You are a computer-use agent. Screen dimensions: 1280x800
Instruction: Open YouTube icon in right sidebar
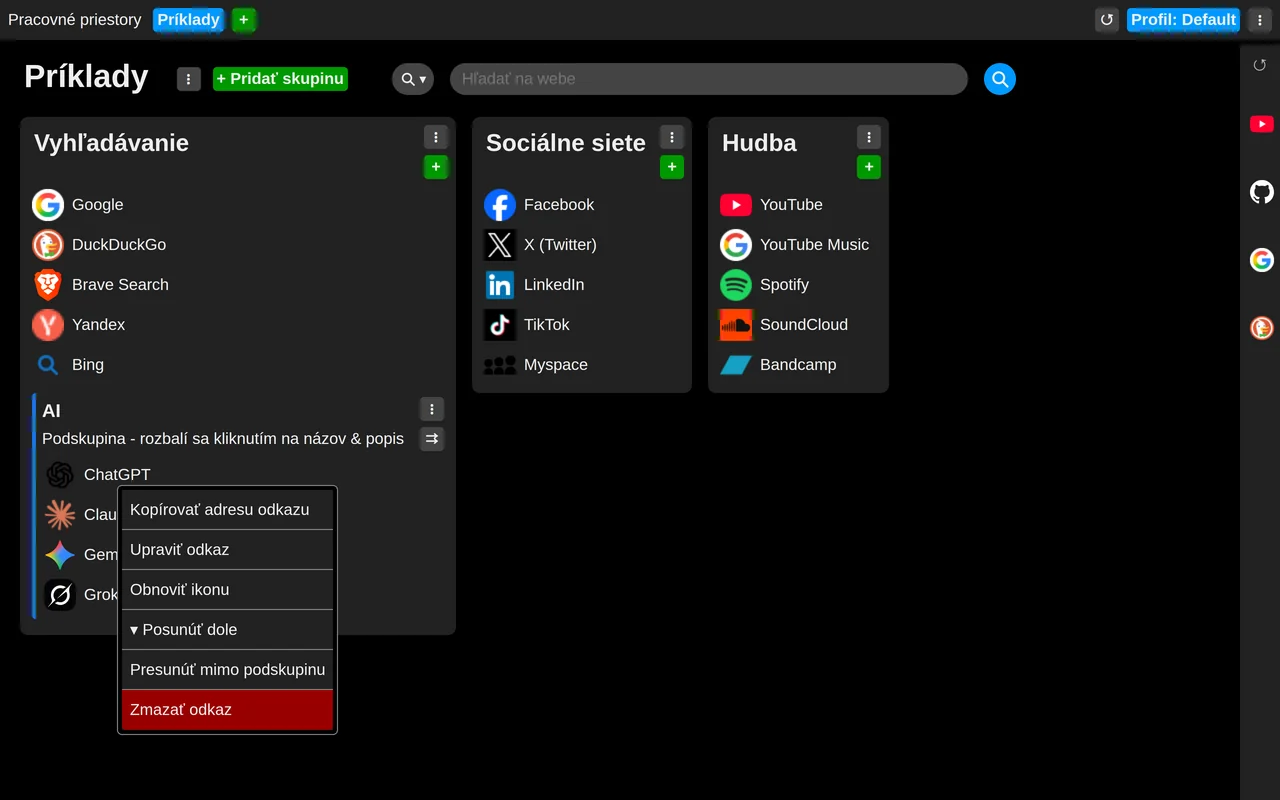point(1262,124)
